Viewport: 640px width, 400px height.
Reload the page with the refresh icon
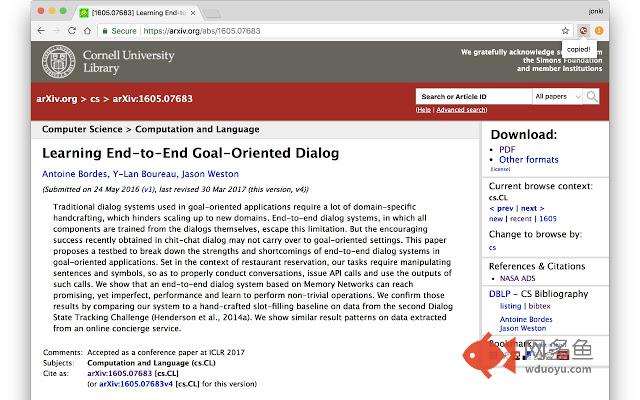(72, 31)
